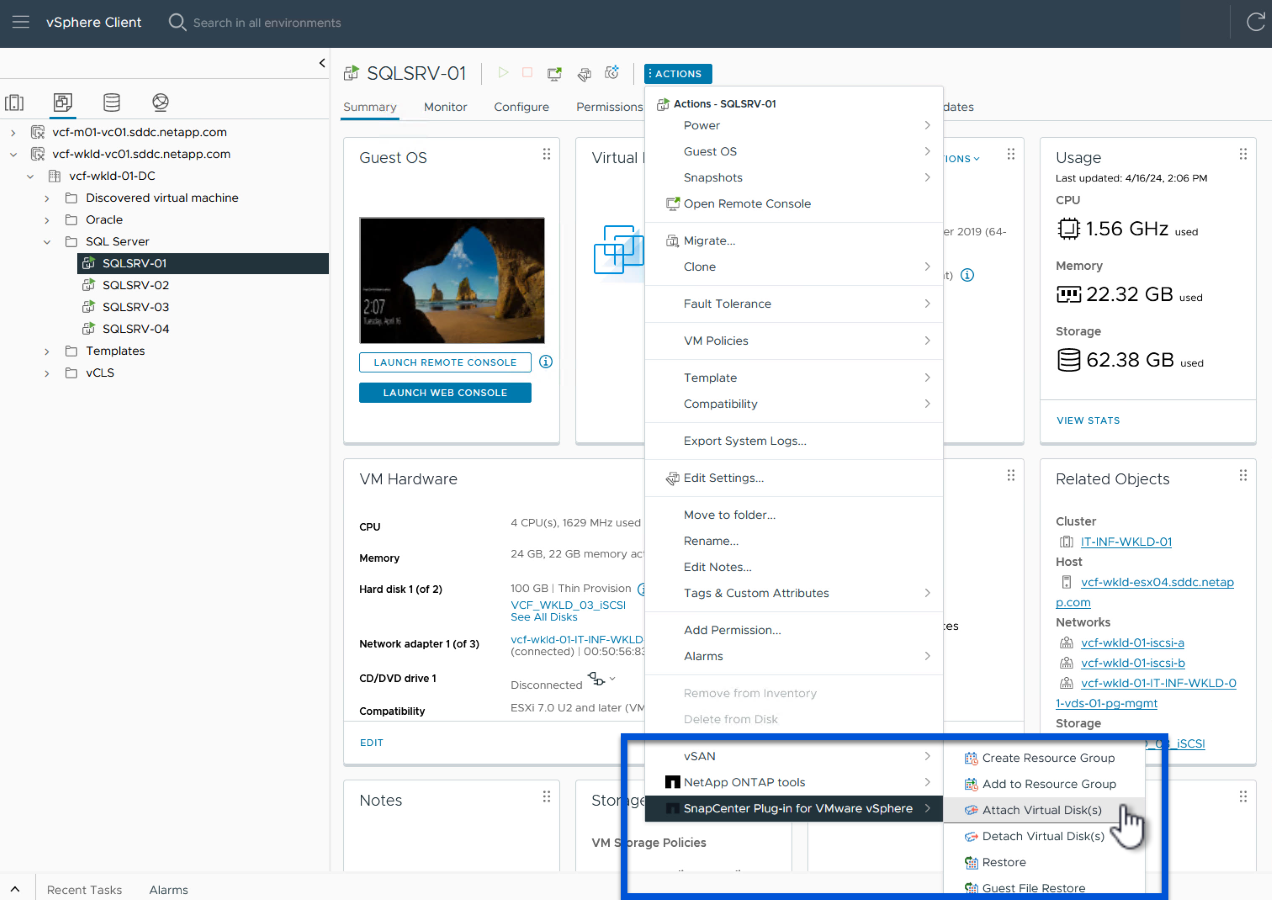Click the info icon beside Launch Remote Console
Image resolution: width=1272 pixels, height=900 pixels.
(x=546, y=362)
